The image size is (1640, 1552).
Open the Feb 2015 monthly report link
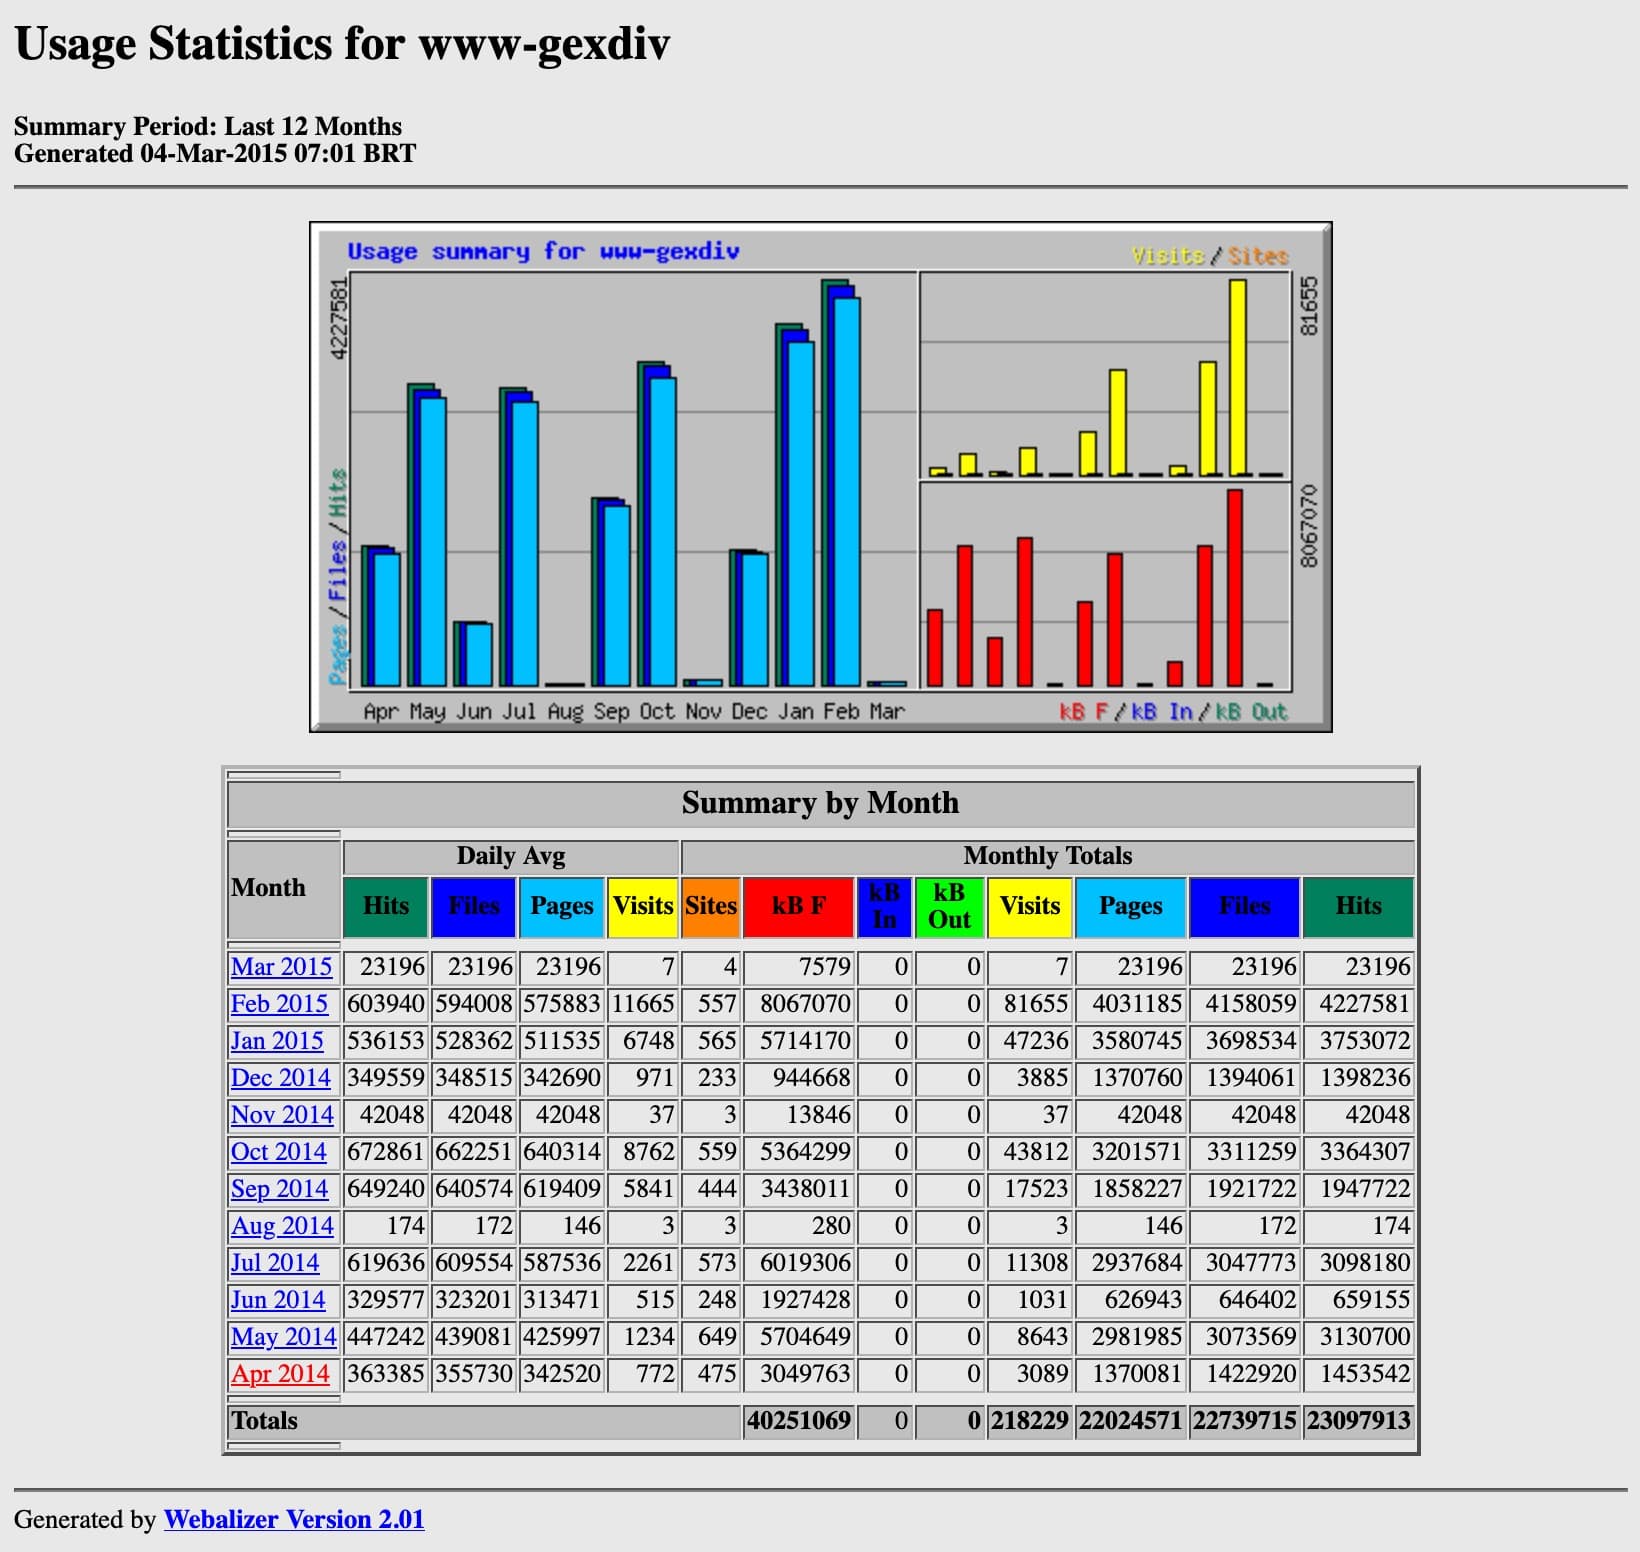coord(279,1004)
